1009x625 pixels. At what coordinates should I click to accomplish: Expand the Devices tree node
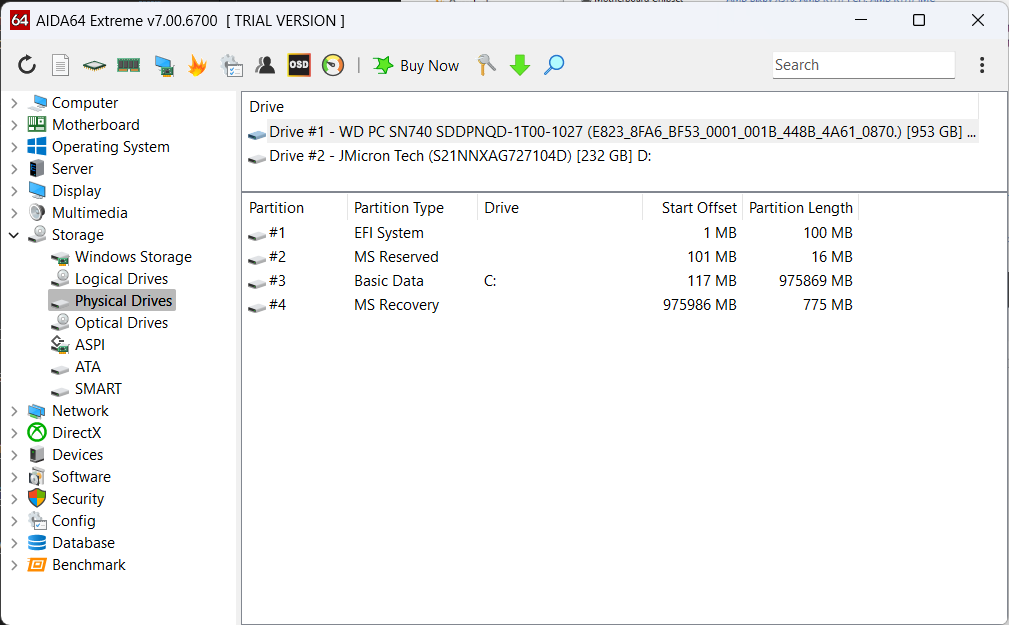coord(14,455)
